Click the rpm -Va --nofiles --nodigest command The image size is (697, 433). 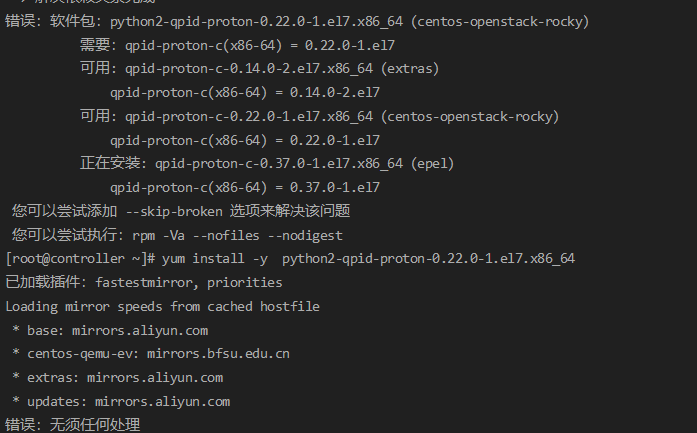pyautogui.click(x=238, y=235)
